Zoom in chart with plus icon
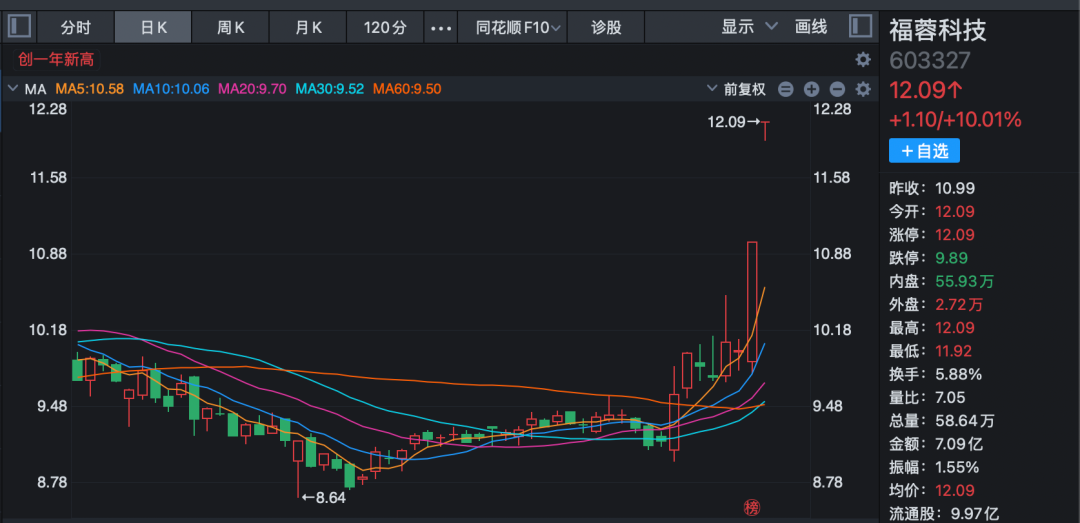 pyautogui.click(x=811, y=89)
